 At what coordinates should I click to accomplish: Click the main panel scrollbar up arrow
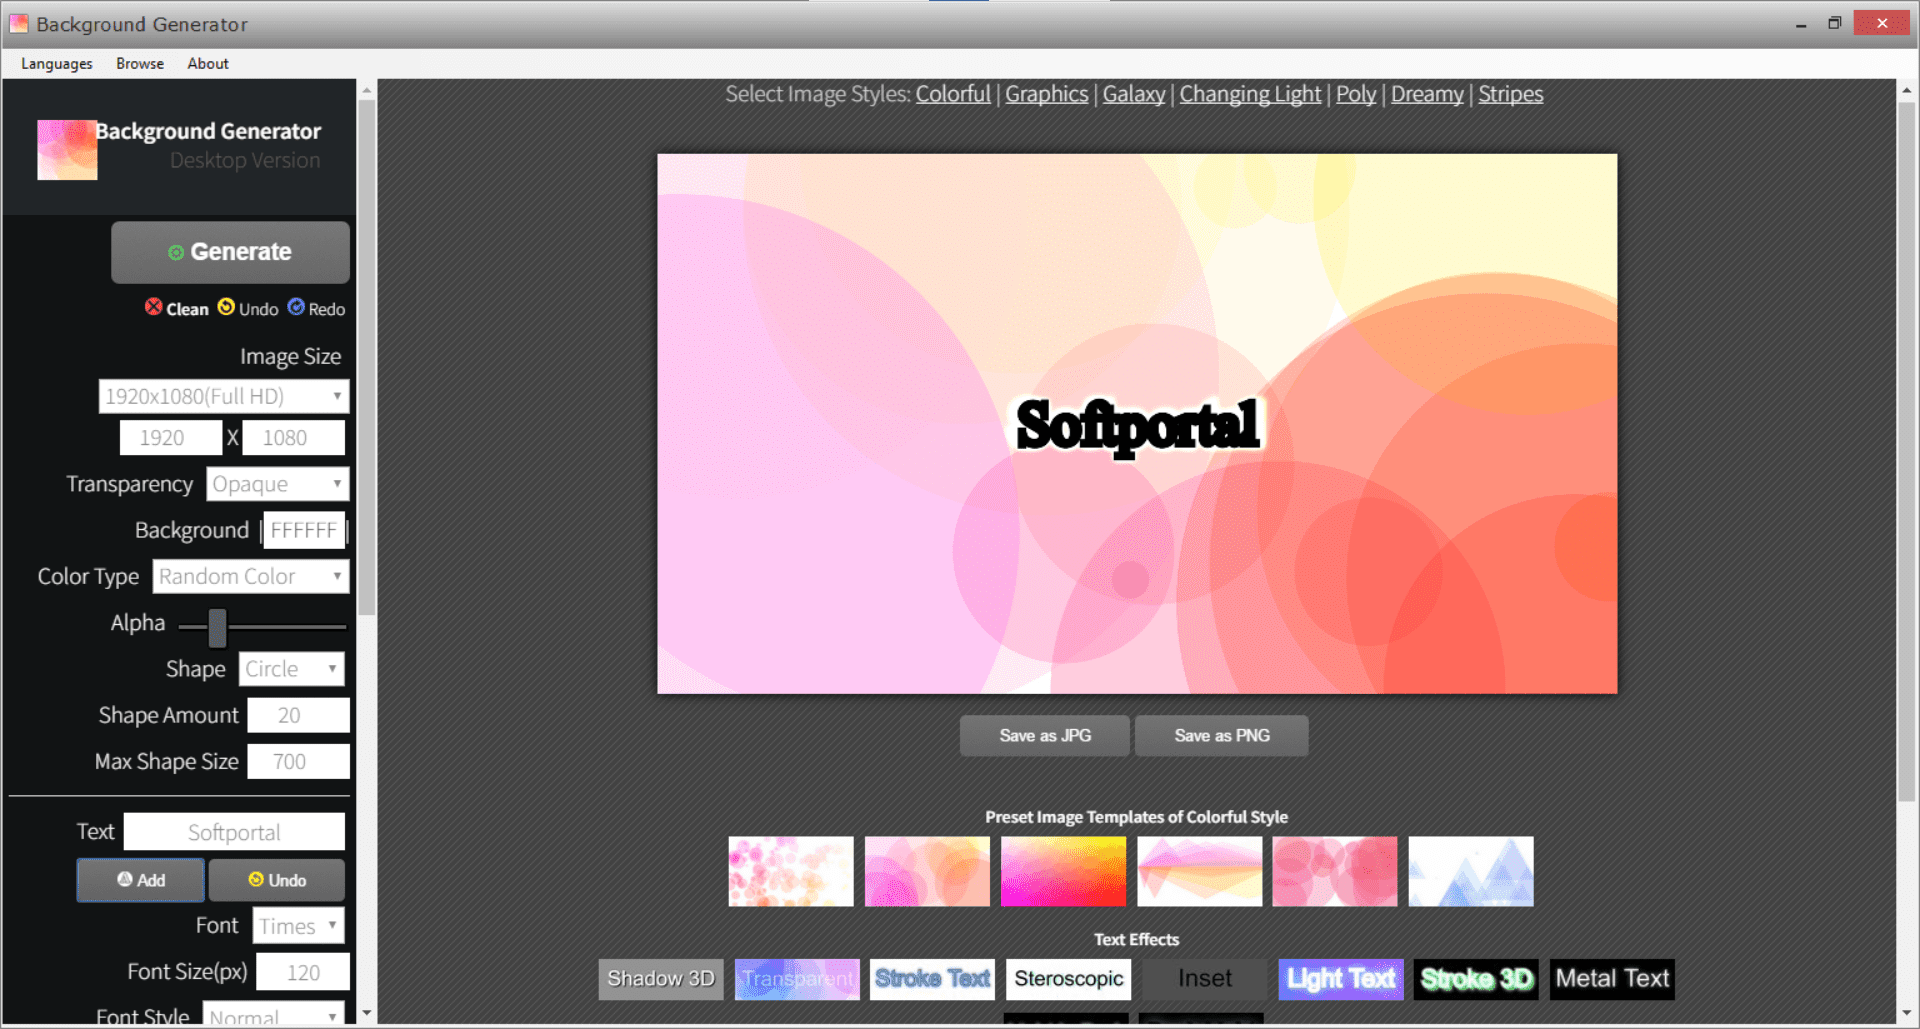tap(1907, 90)
